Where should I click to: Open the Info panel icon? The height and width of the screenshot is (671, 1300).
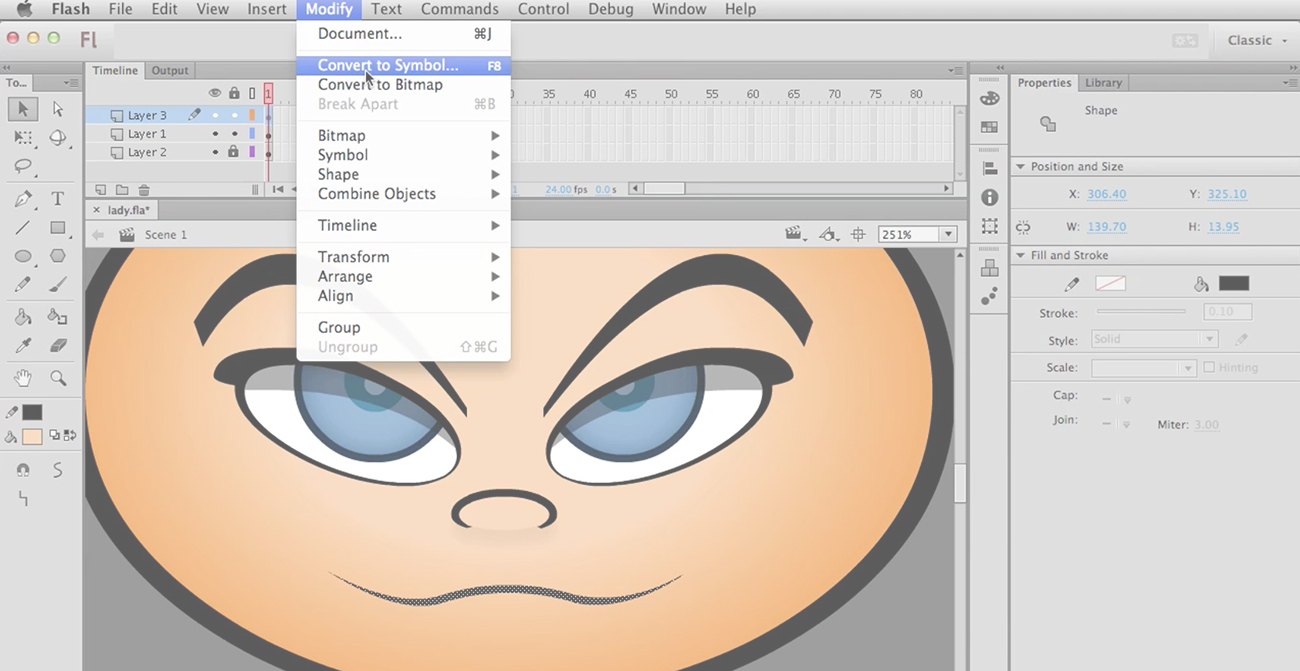tap(989, 198)
